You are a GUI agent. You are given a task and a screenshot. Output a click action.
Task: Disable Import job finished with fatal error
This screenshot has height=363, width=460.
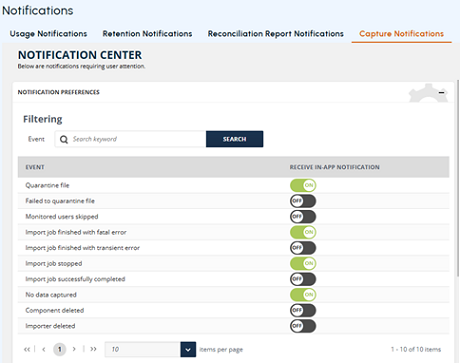pyautogui.click(x=303, y=232)
